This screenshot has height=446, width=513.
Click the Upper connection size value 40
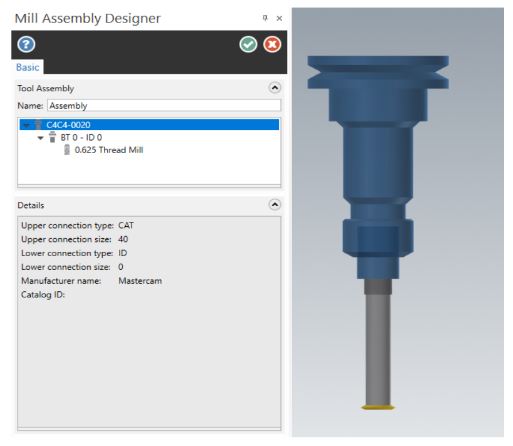point(123,239)
